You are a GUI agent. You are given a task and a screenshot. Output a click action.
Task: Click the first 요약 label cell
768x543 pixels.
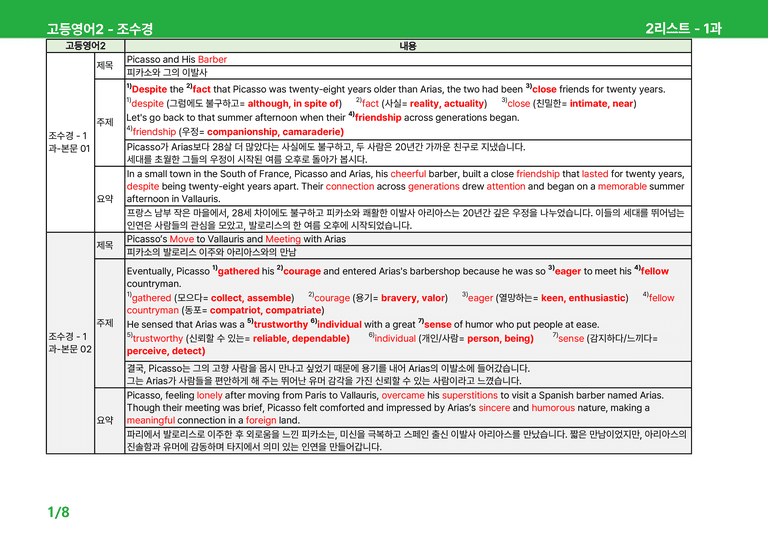[109, 199]
